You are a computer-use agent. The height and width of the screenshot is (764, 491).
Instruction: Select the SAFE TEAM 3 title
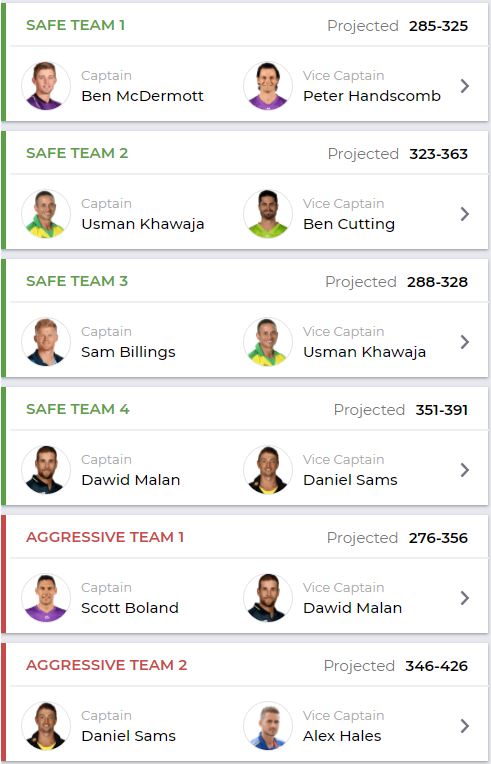coord(77,282)
